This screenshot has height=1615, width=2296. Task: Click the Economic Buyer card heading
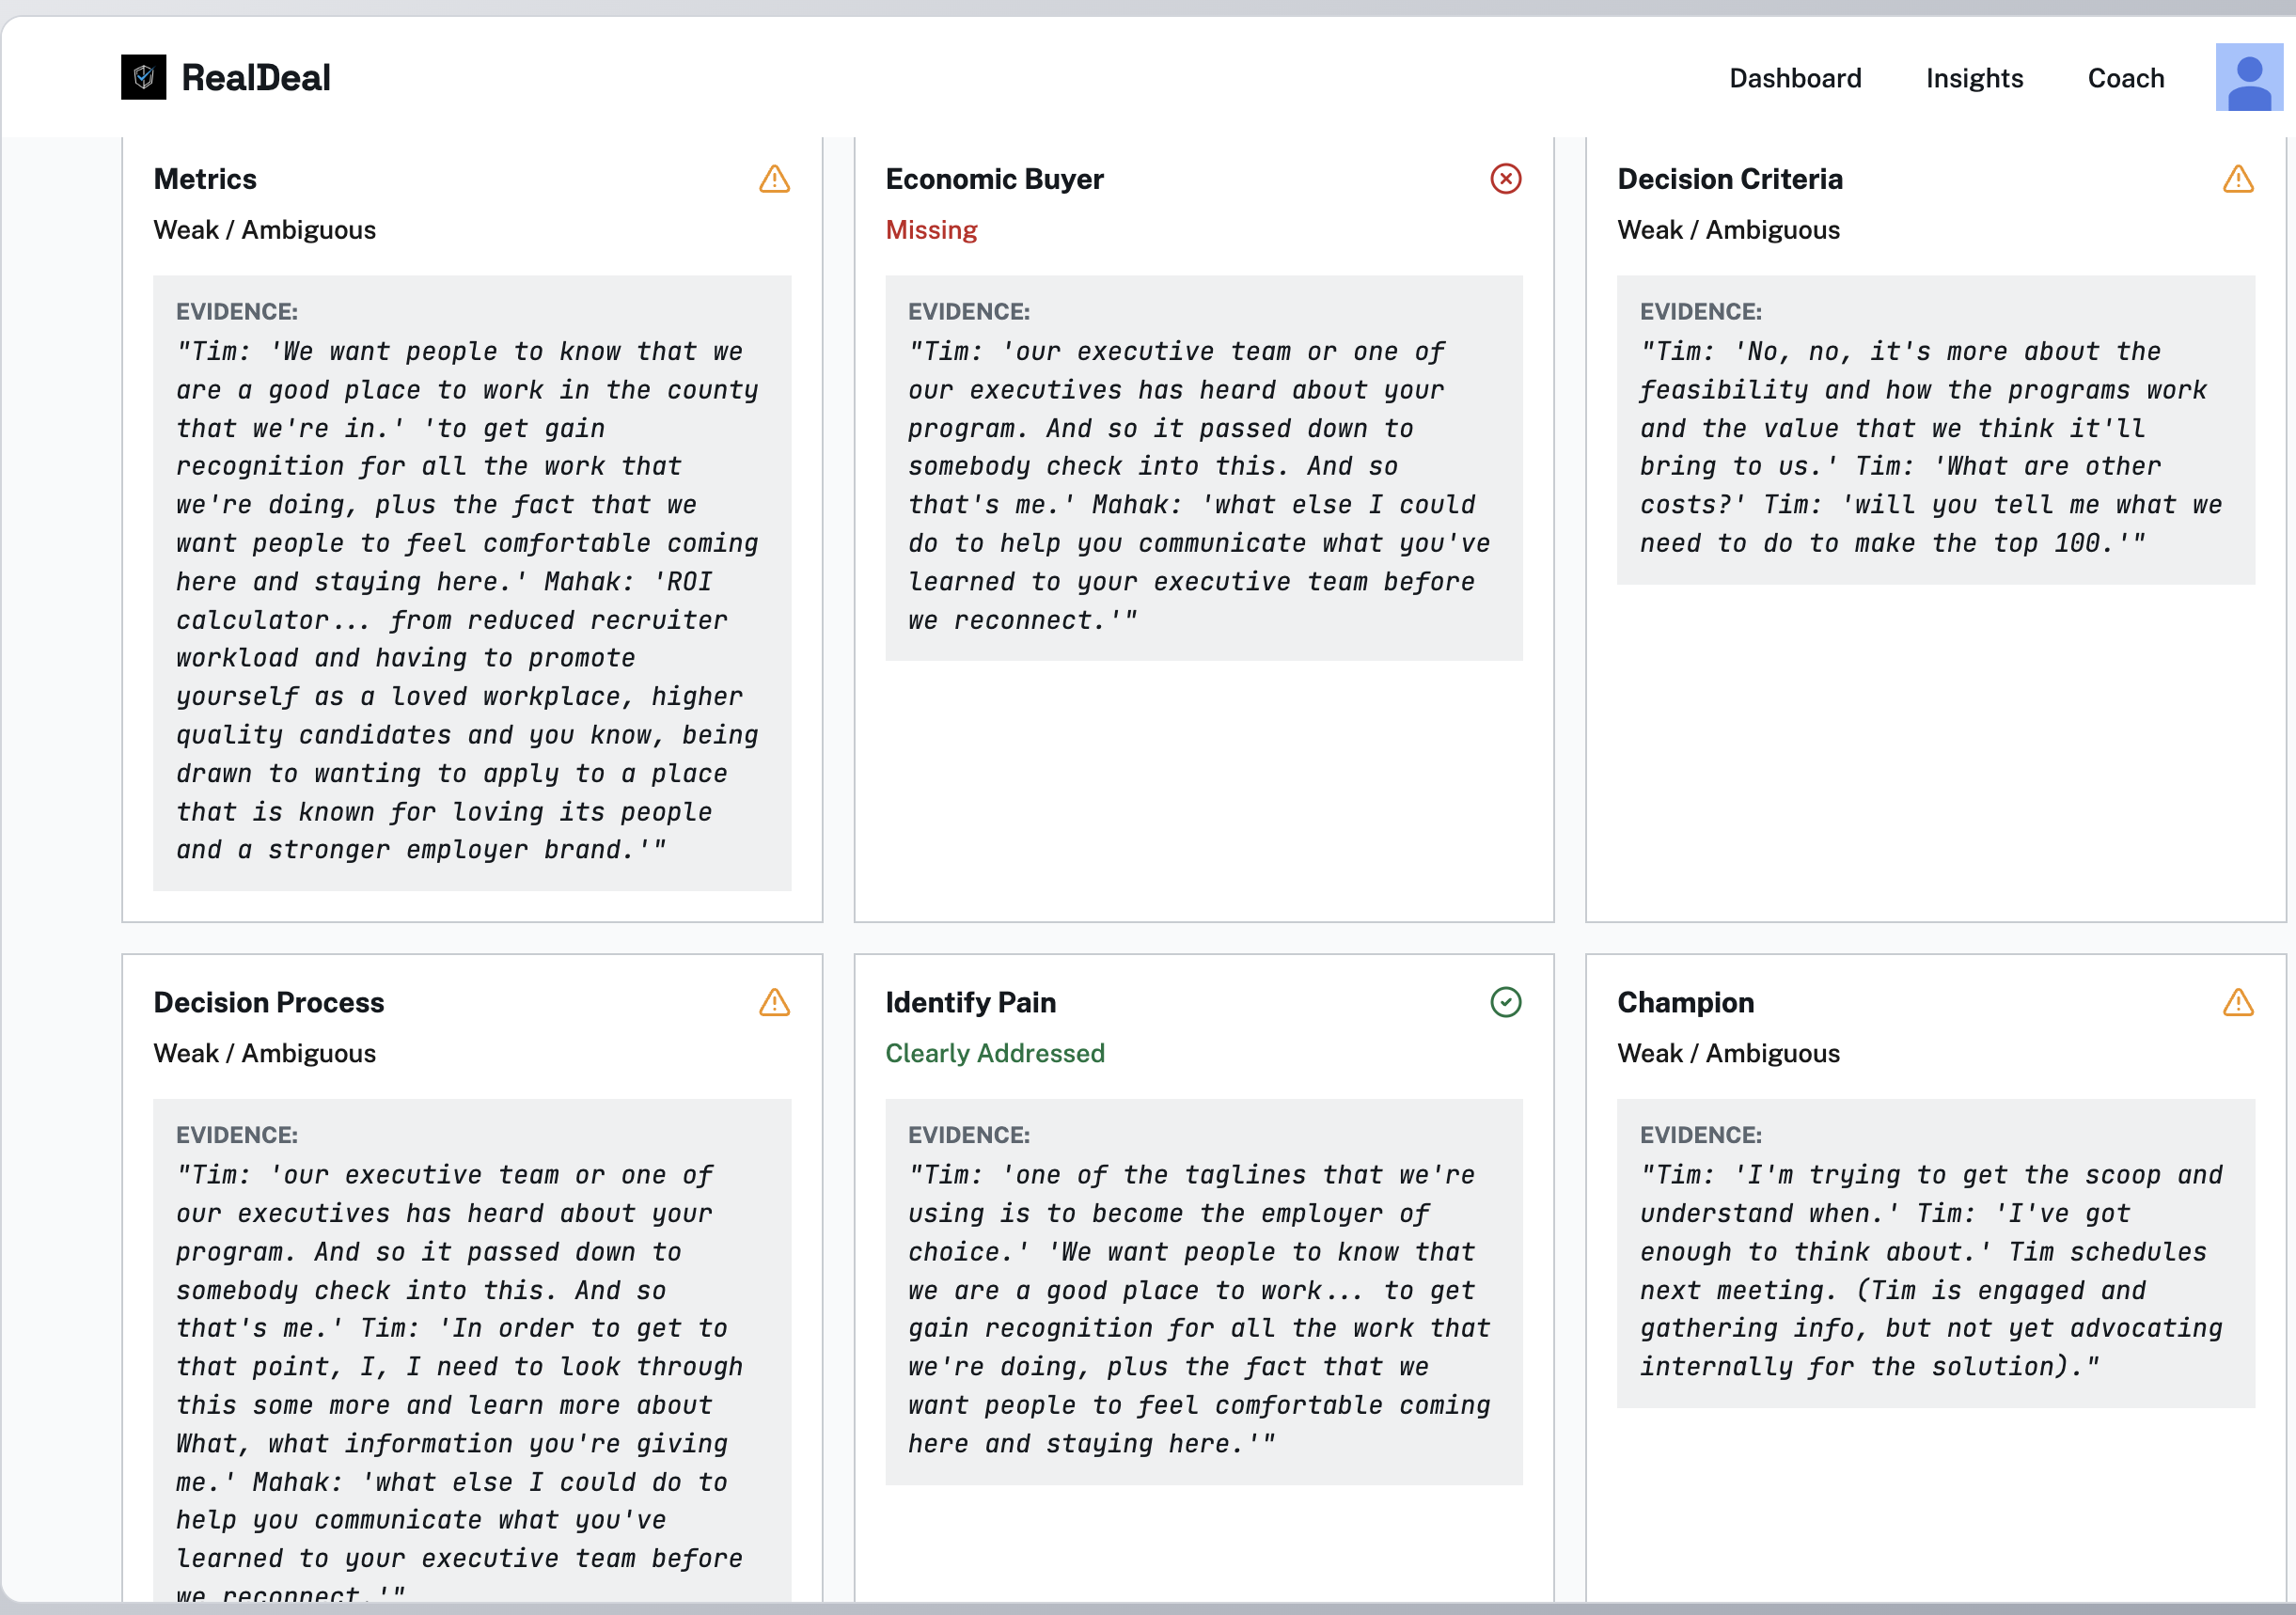tap(994, 179)
